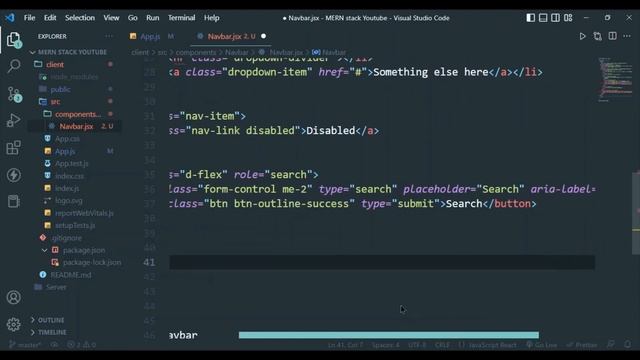Click Spaces: 4 indentation setting
The height and width of the screenshot is (360, 640).
tap(385, 345)
